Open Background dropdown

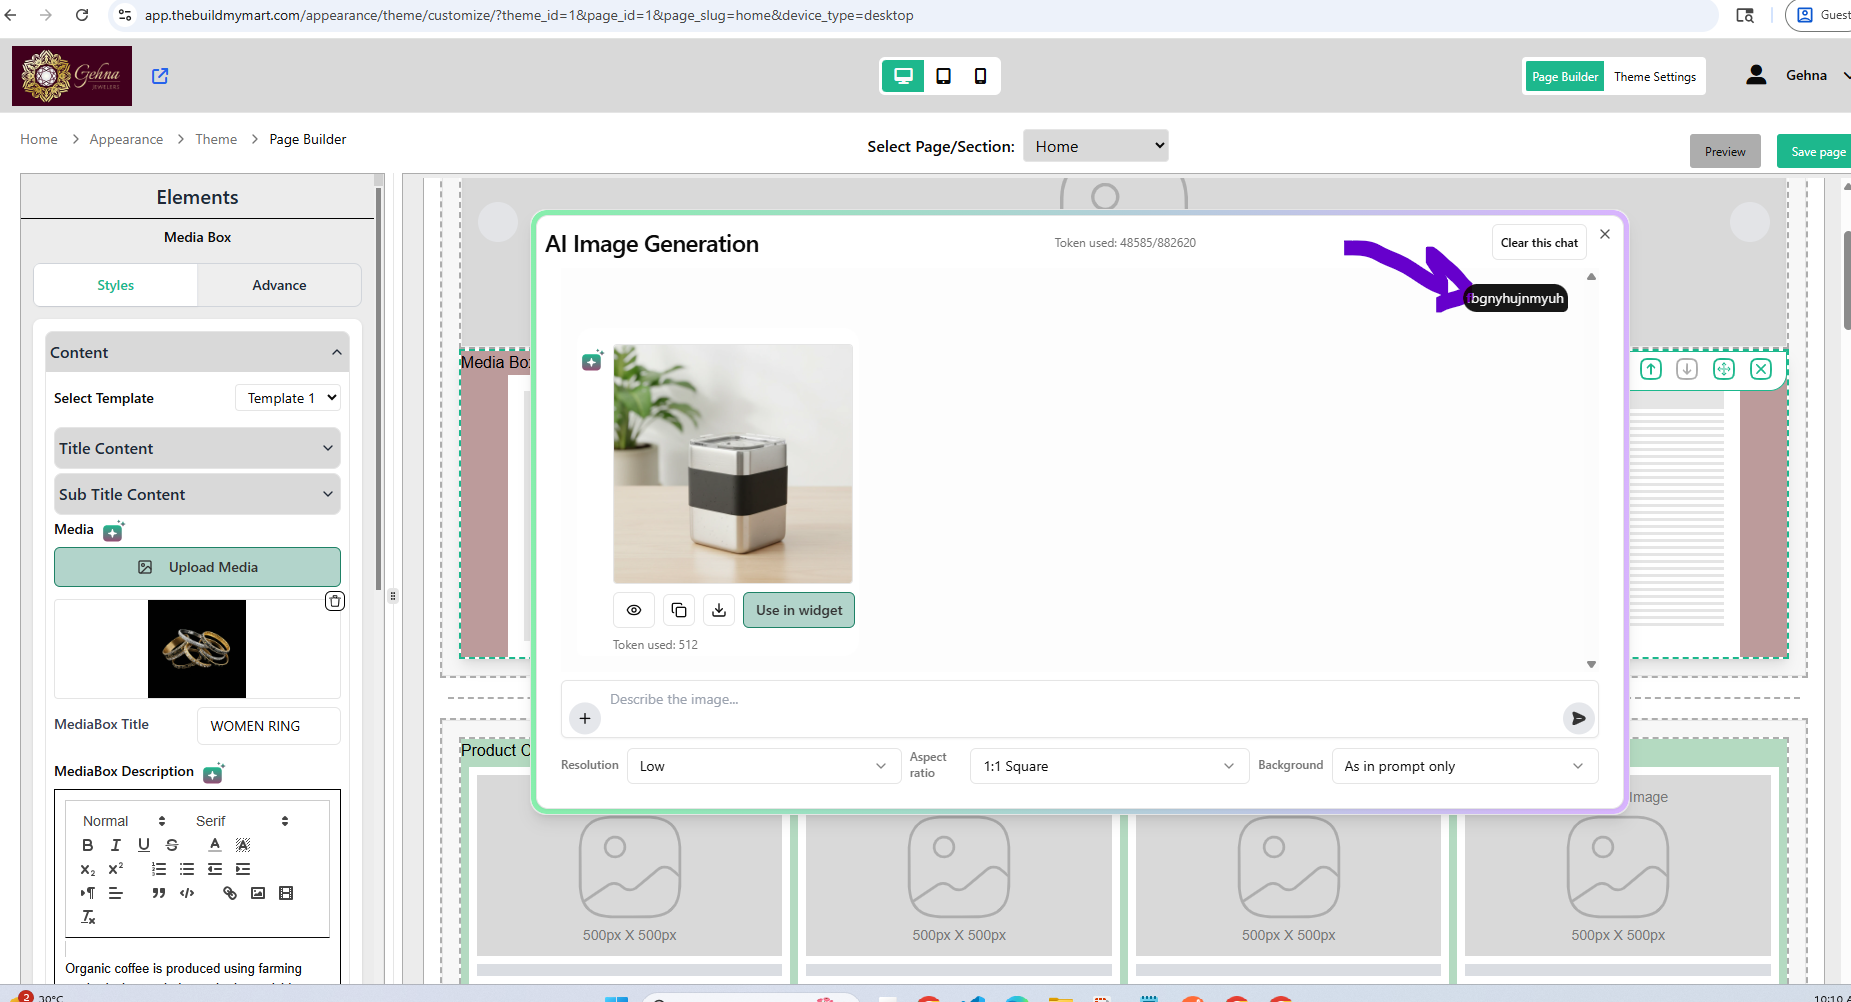[x=1465, y=766]
